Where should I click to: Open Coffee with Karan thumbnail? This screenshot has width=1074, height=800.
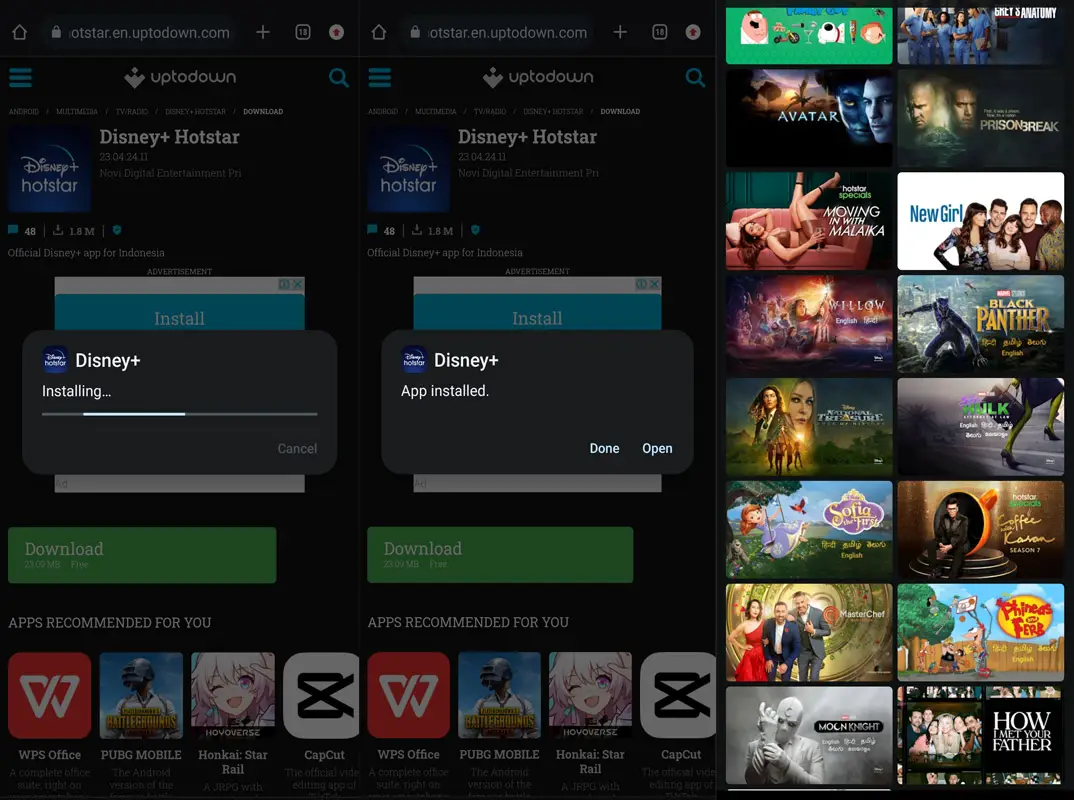click(981, 529)
